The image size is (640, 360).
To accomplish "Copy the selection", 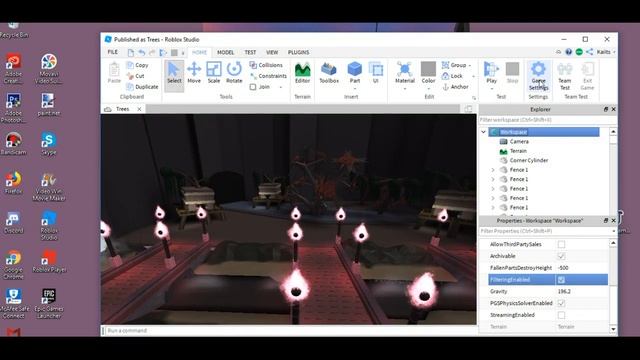I will (x=137, y=65).
